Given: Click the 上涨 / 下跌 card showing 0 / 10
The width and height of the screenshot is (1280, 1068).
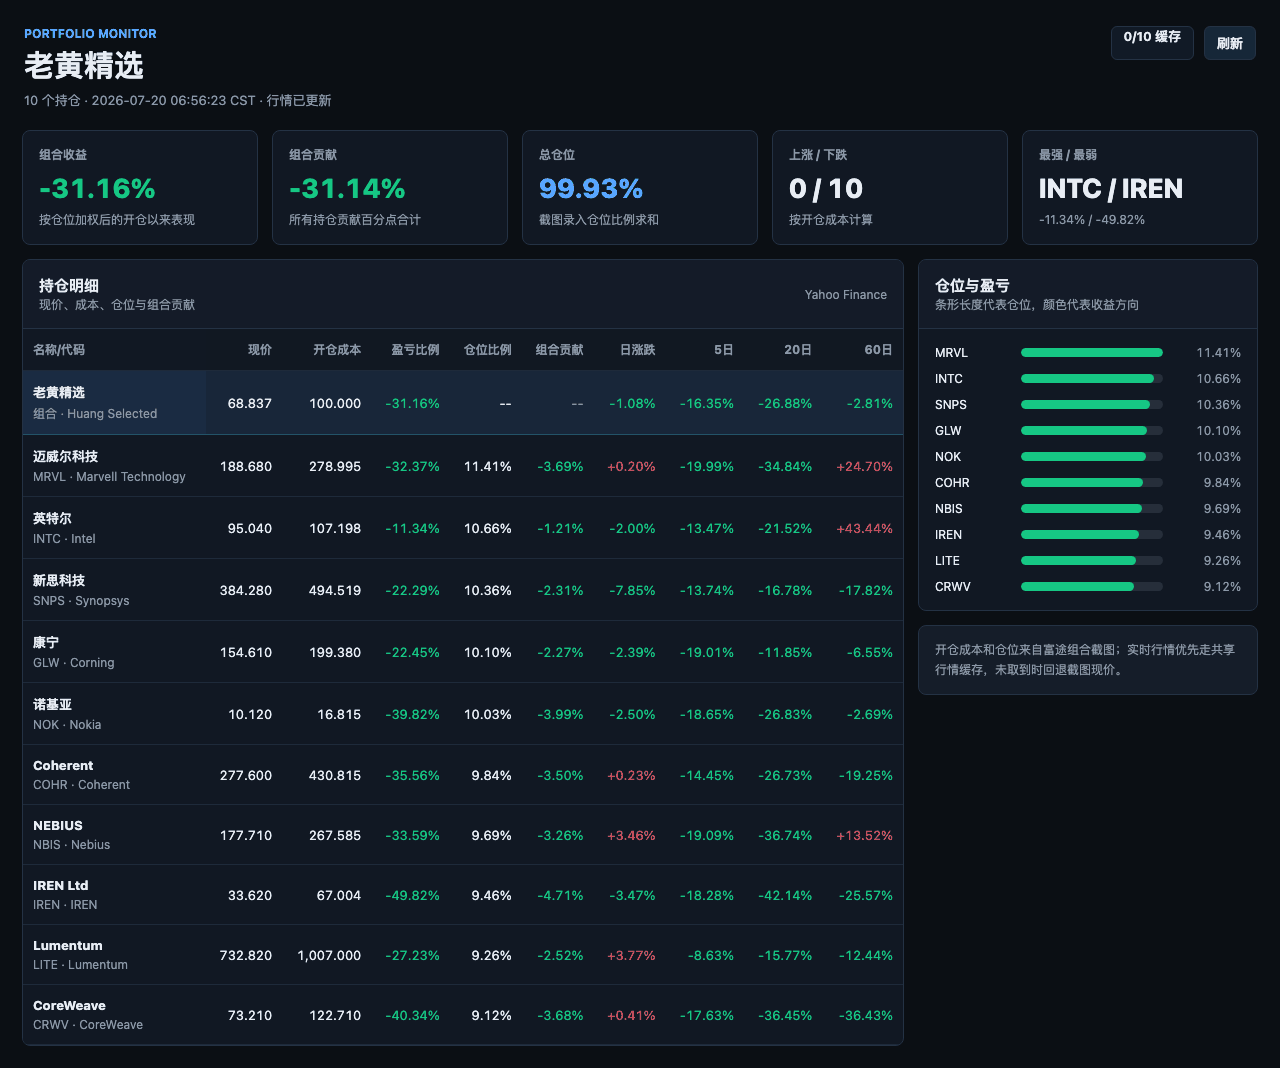Looking at the screenshot, I should (890, 187).
